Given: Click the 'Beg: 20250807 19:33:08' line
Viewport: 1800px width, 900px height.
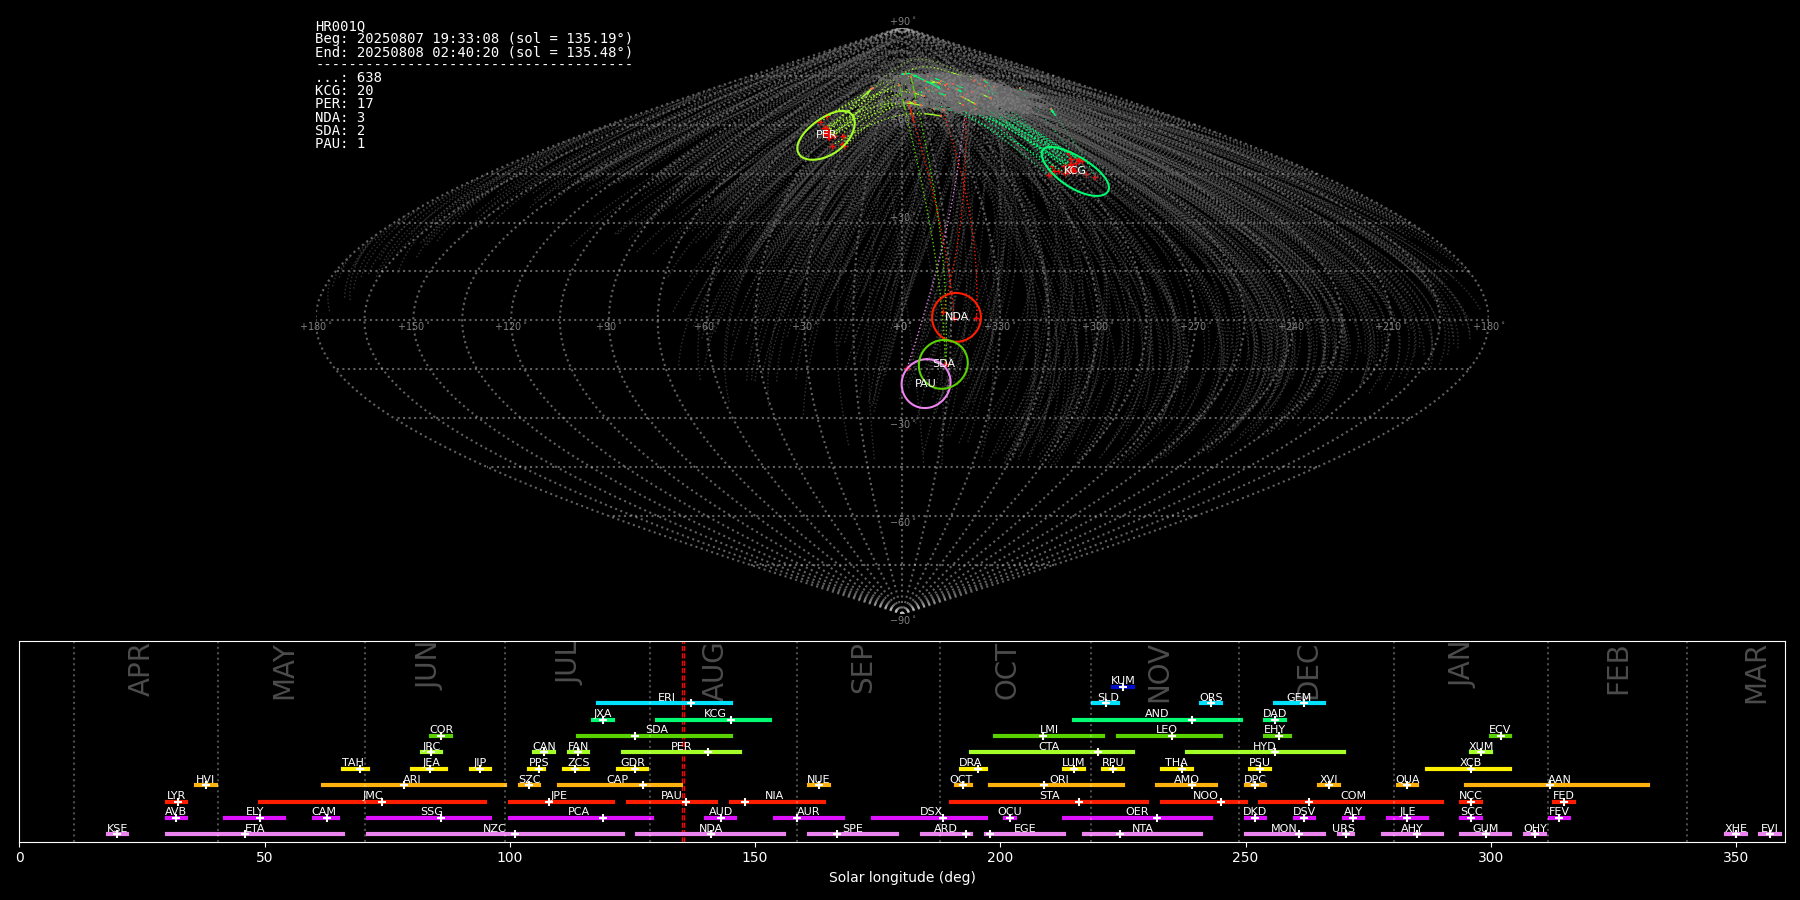Looking at the screenshot, I should point(474,39).
